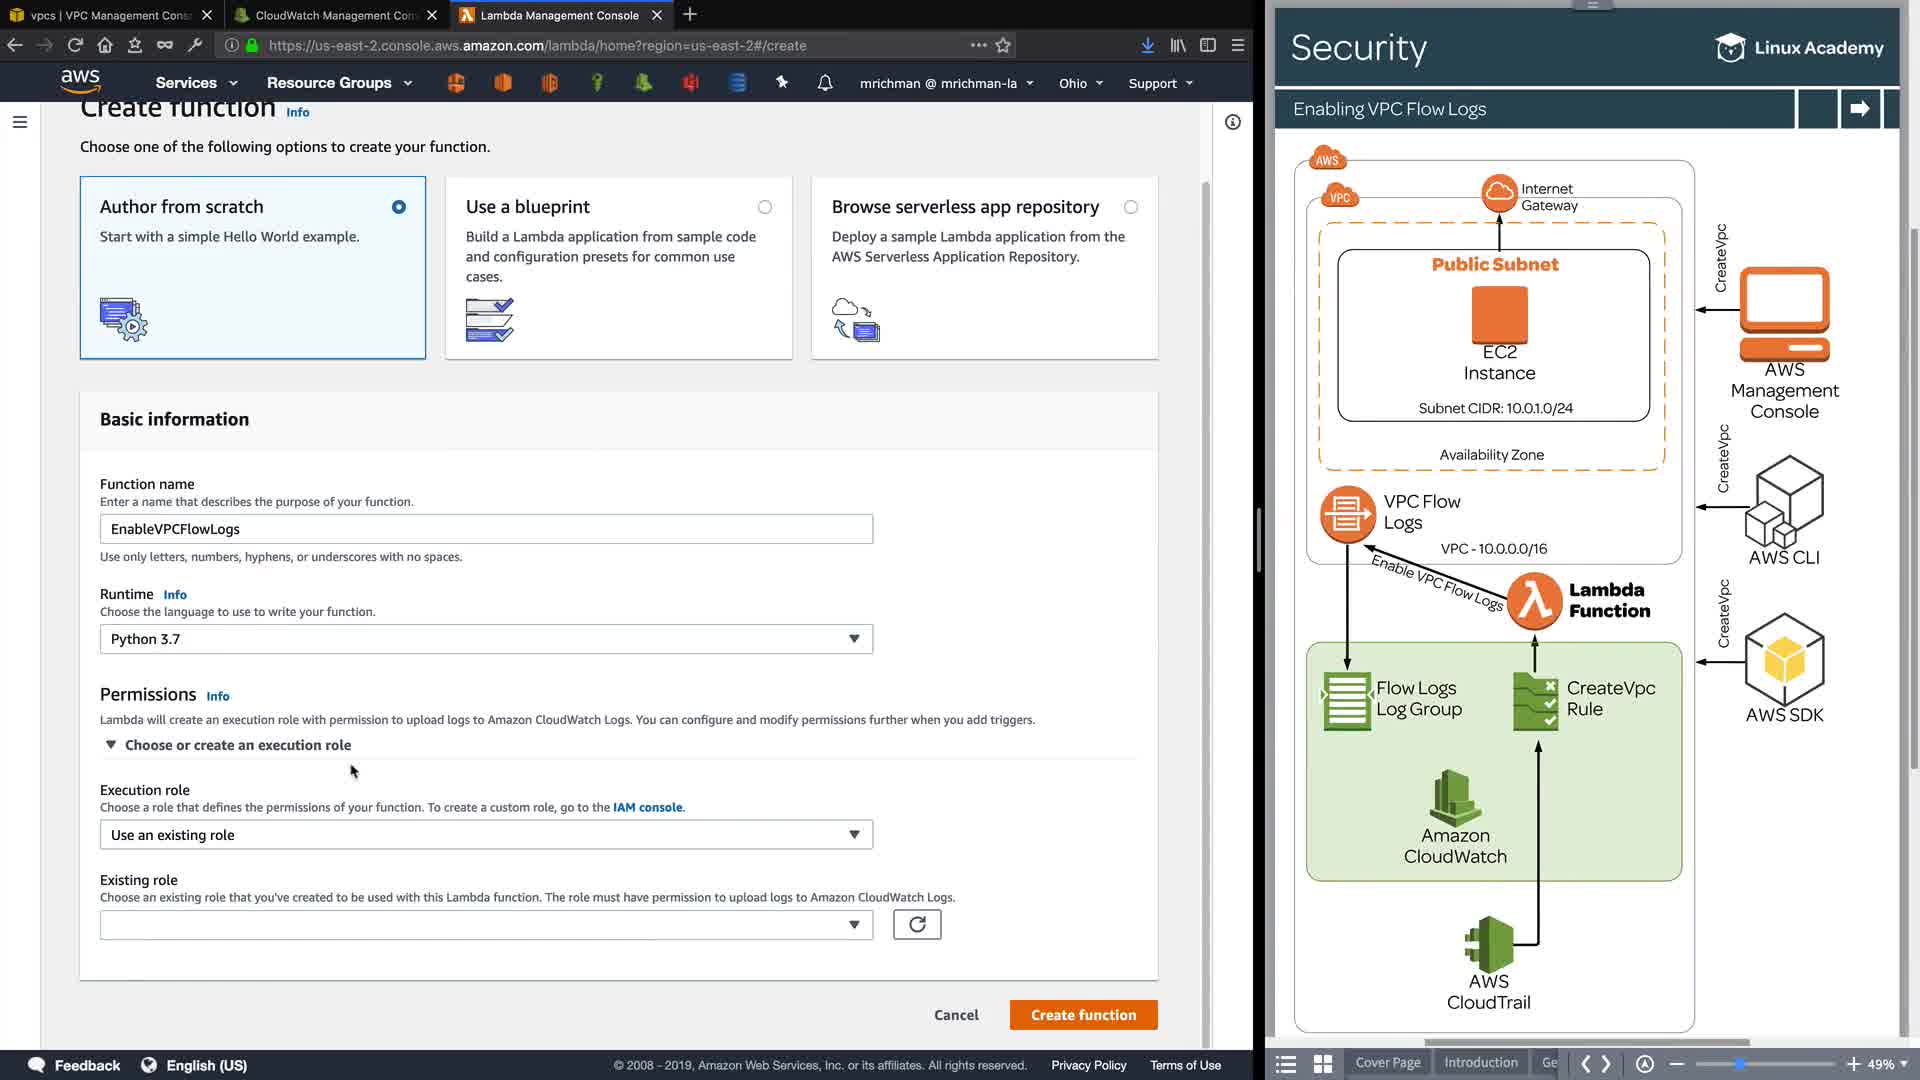
Task: Open the Services menu
Action: pos(196,83)
